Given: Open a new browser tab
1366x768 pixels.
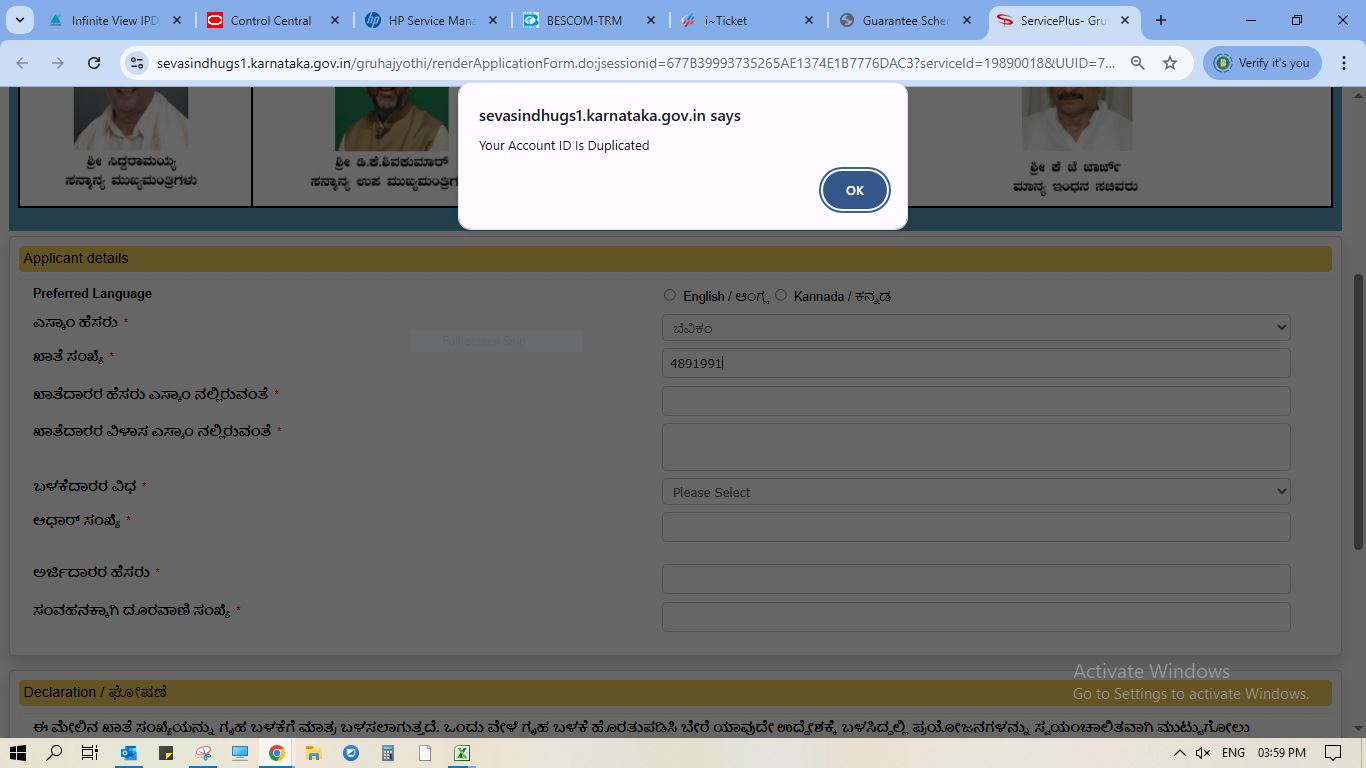Looking at the screenshot, I should pos(1161,20).
